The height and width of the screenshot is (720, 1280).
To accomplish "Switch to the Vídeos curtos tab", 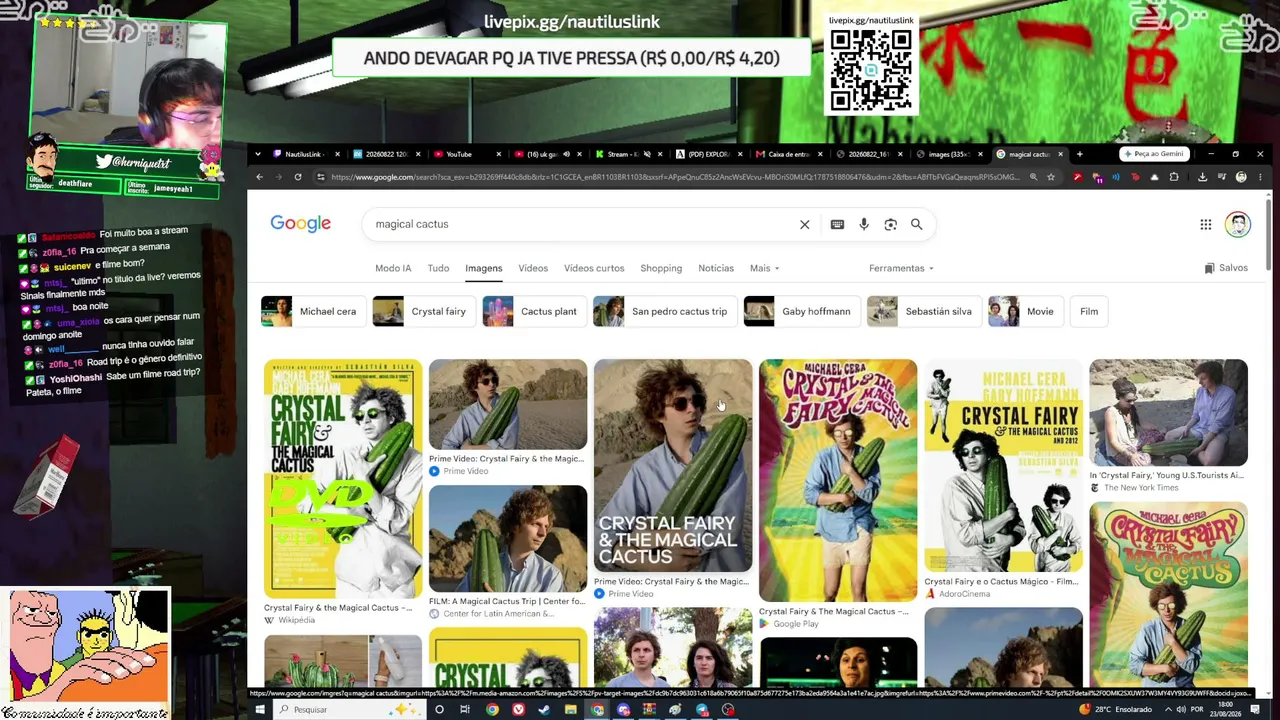I will coord(594,268).
